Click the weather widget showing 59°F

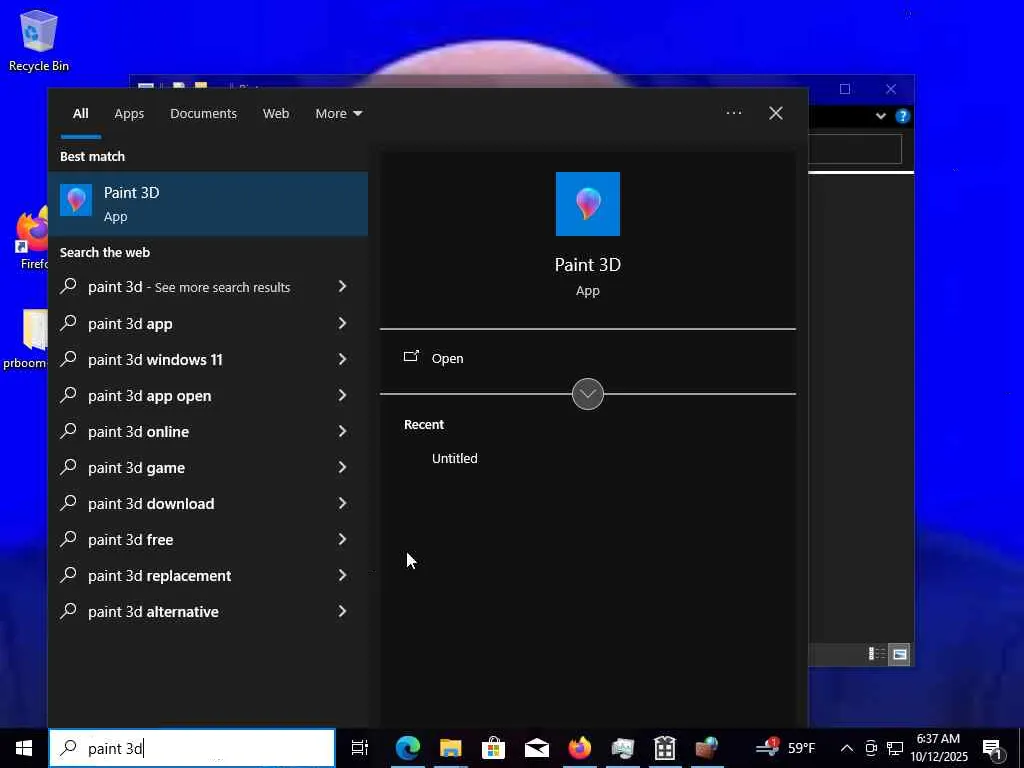786,748
